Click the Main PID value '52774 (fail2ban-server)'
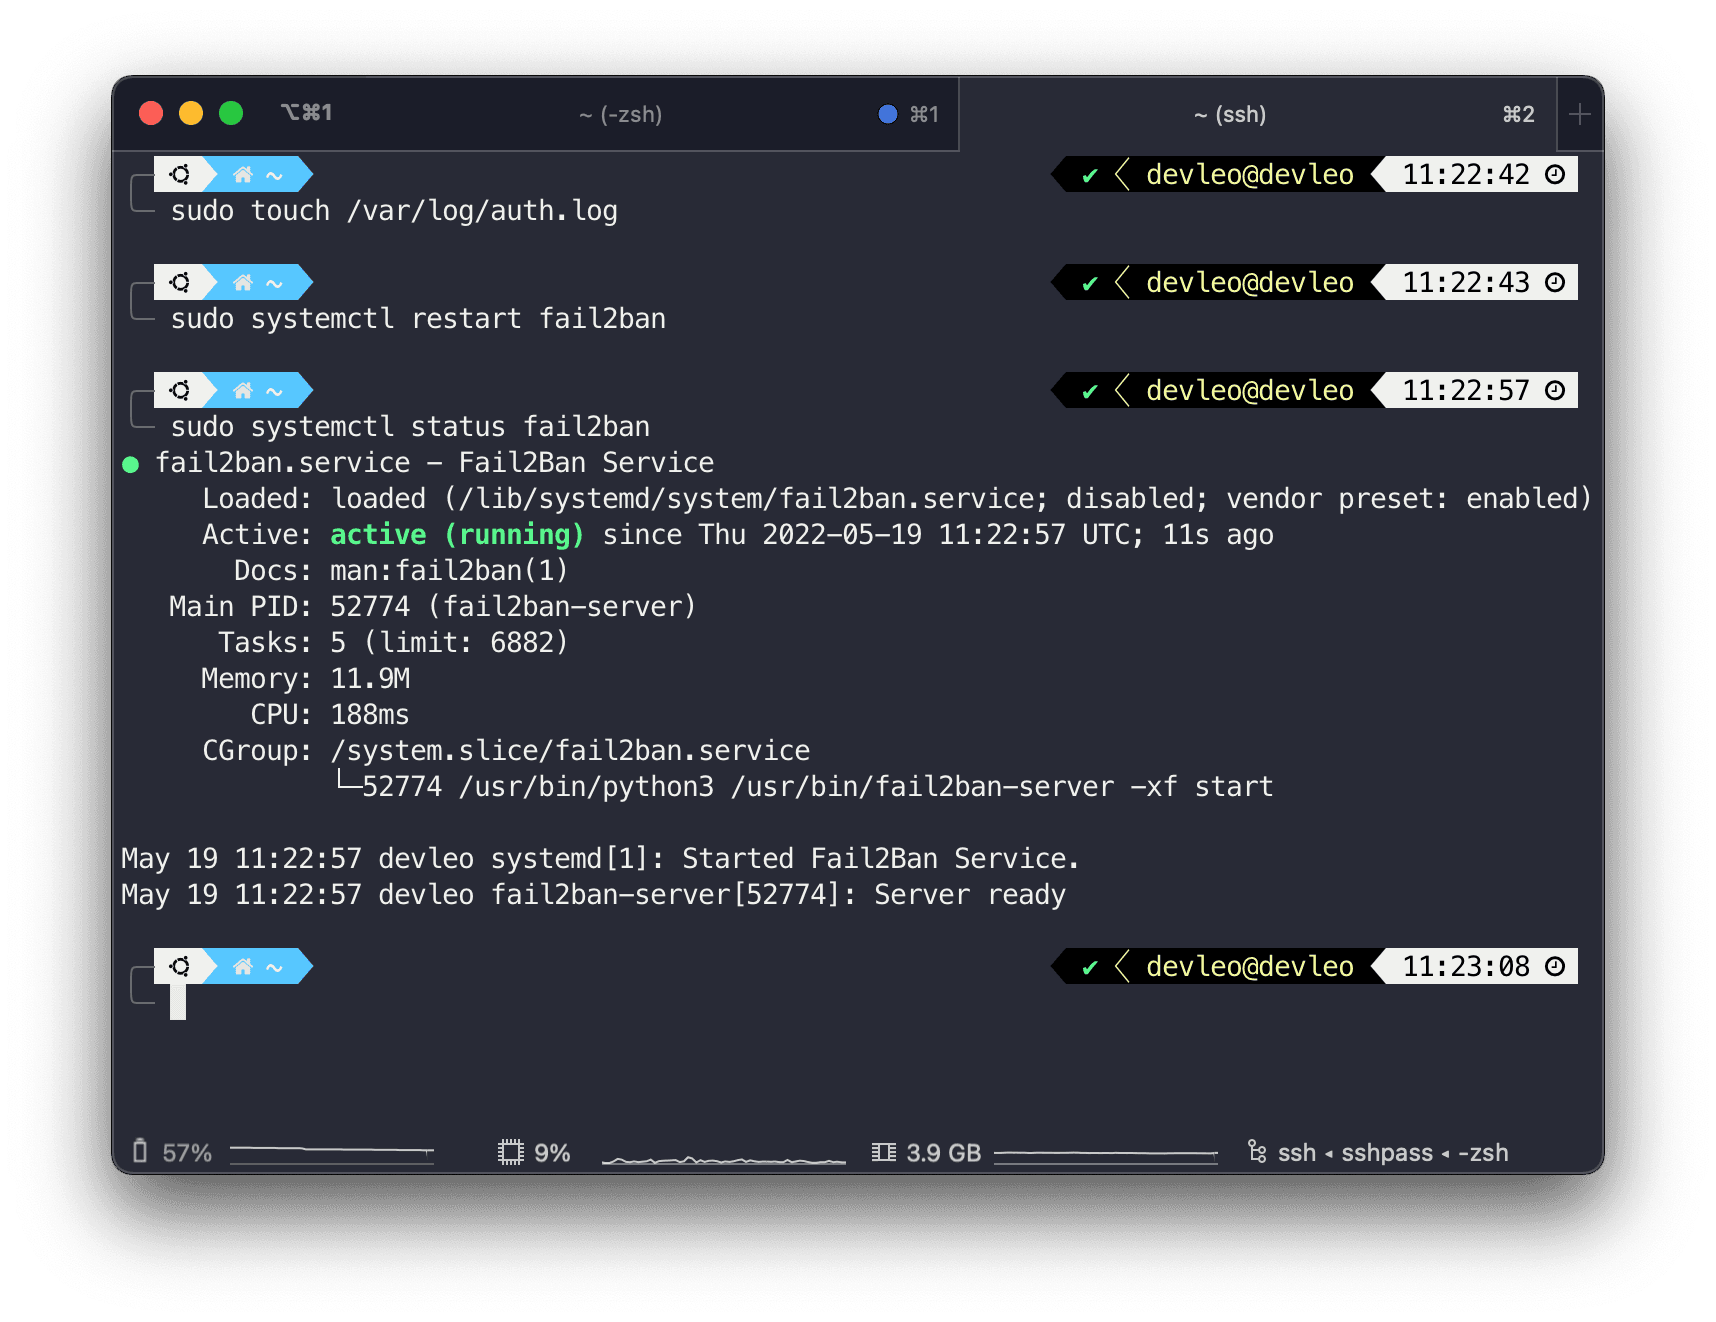 point(513,607)
